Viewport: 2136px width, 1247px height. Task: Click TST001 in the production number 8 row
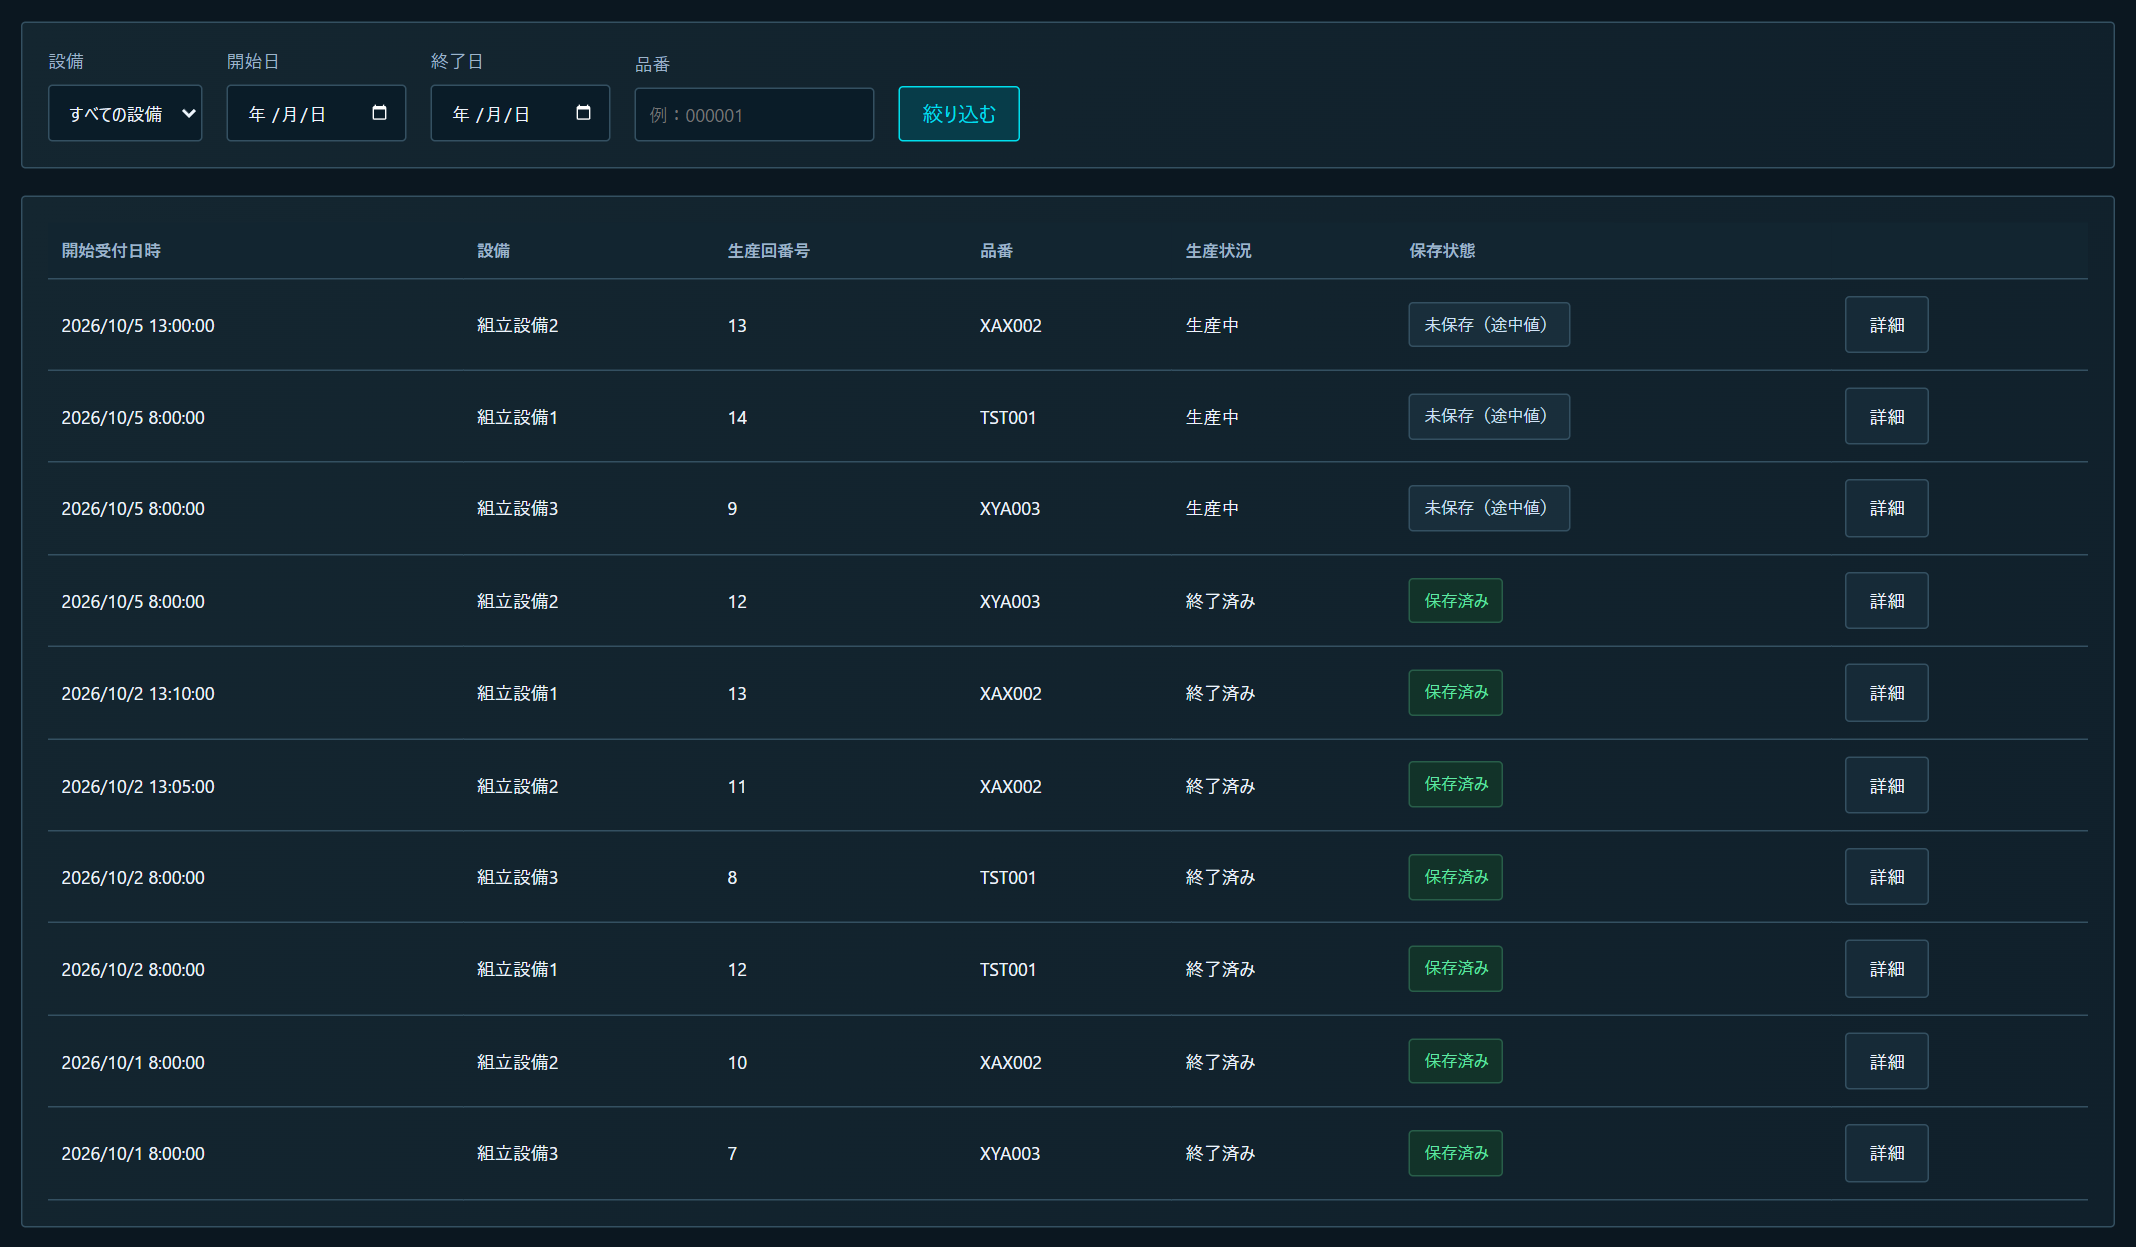[1008, 877]
